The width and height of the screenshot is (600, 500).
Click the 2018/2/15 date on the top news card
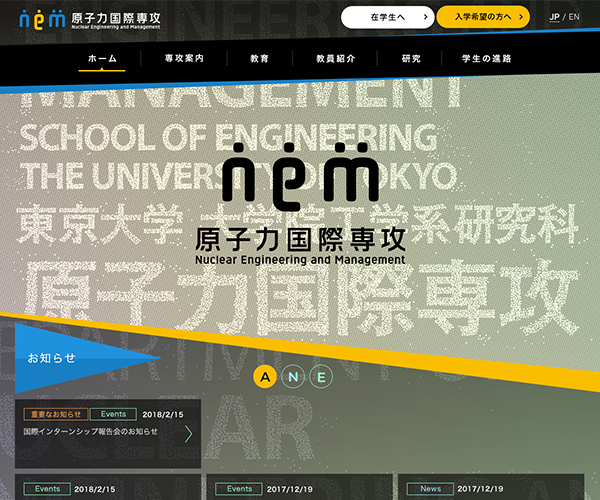[x=163, y=415]
